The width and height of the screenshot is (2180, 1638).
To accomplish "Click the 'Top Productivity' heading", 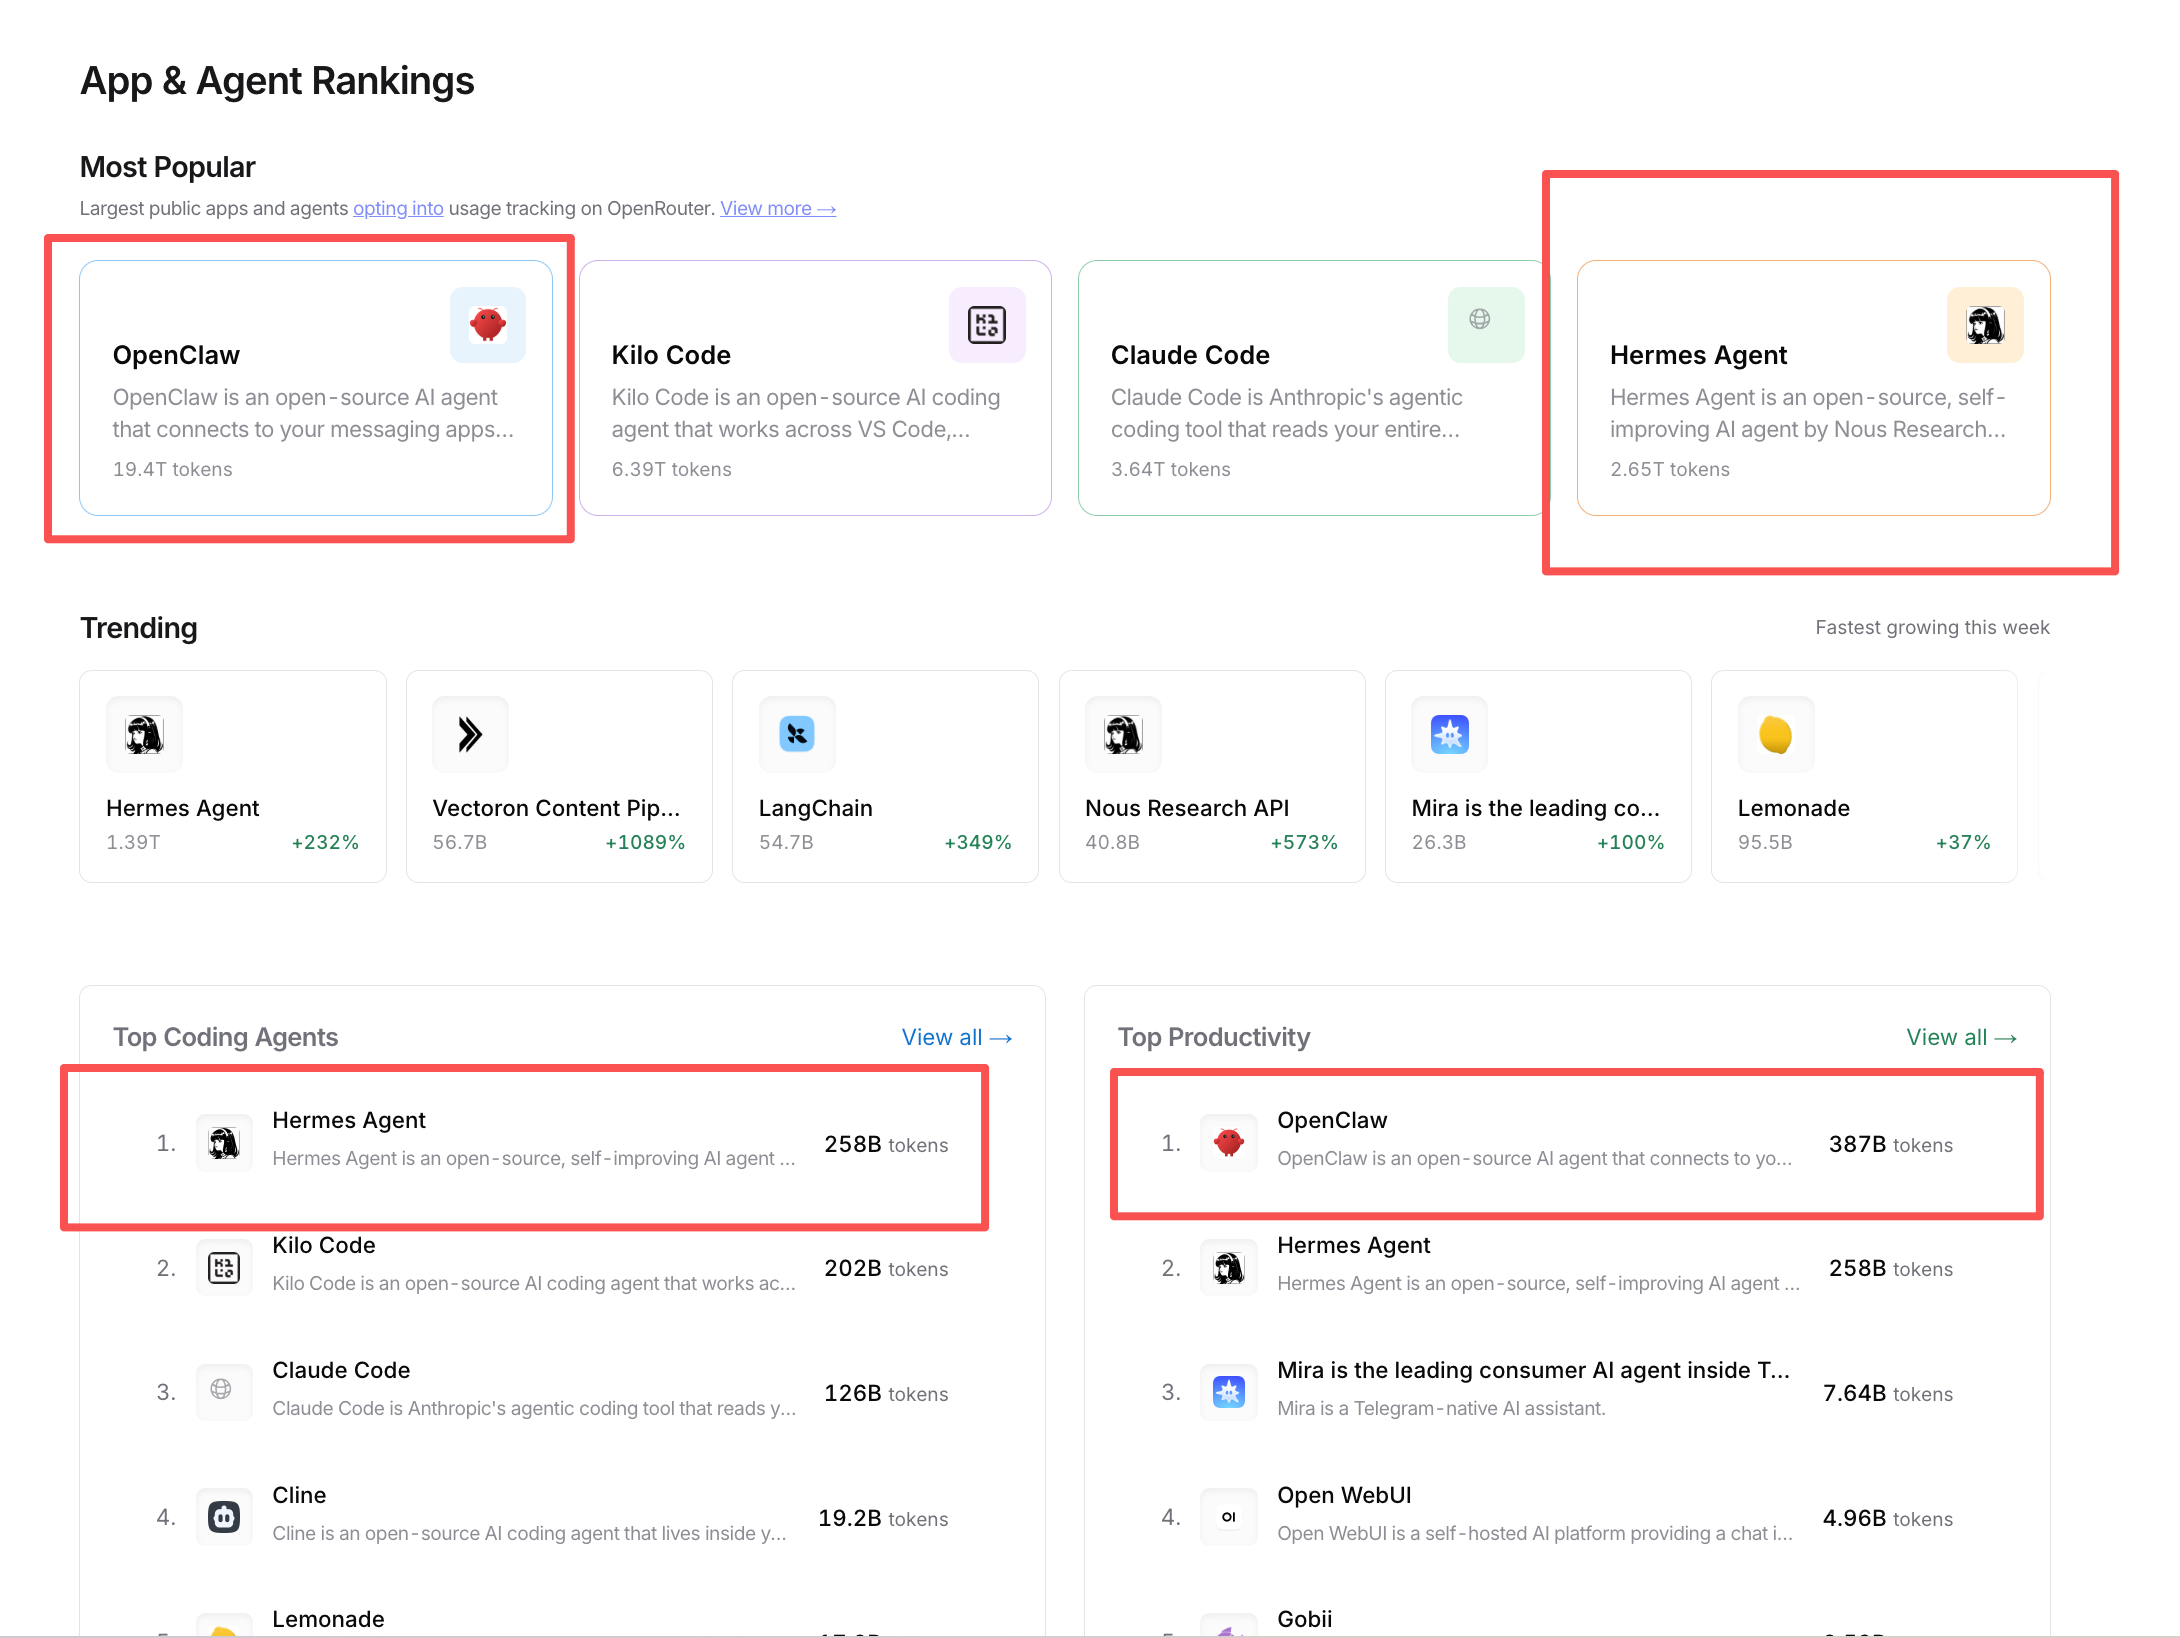I will pos(1213,1037).
